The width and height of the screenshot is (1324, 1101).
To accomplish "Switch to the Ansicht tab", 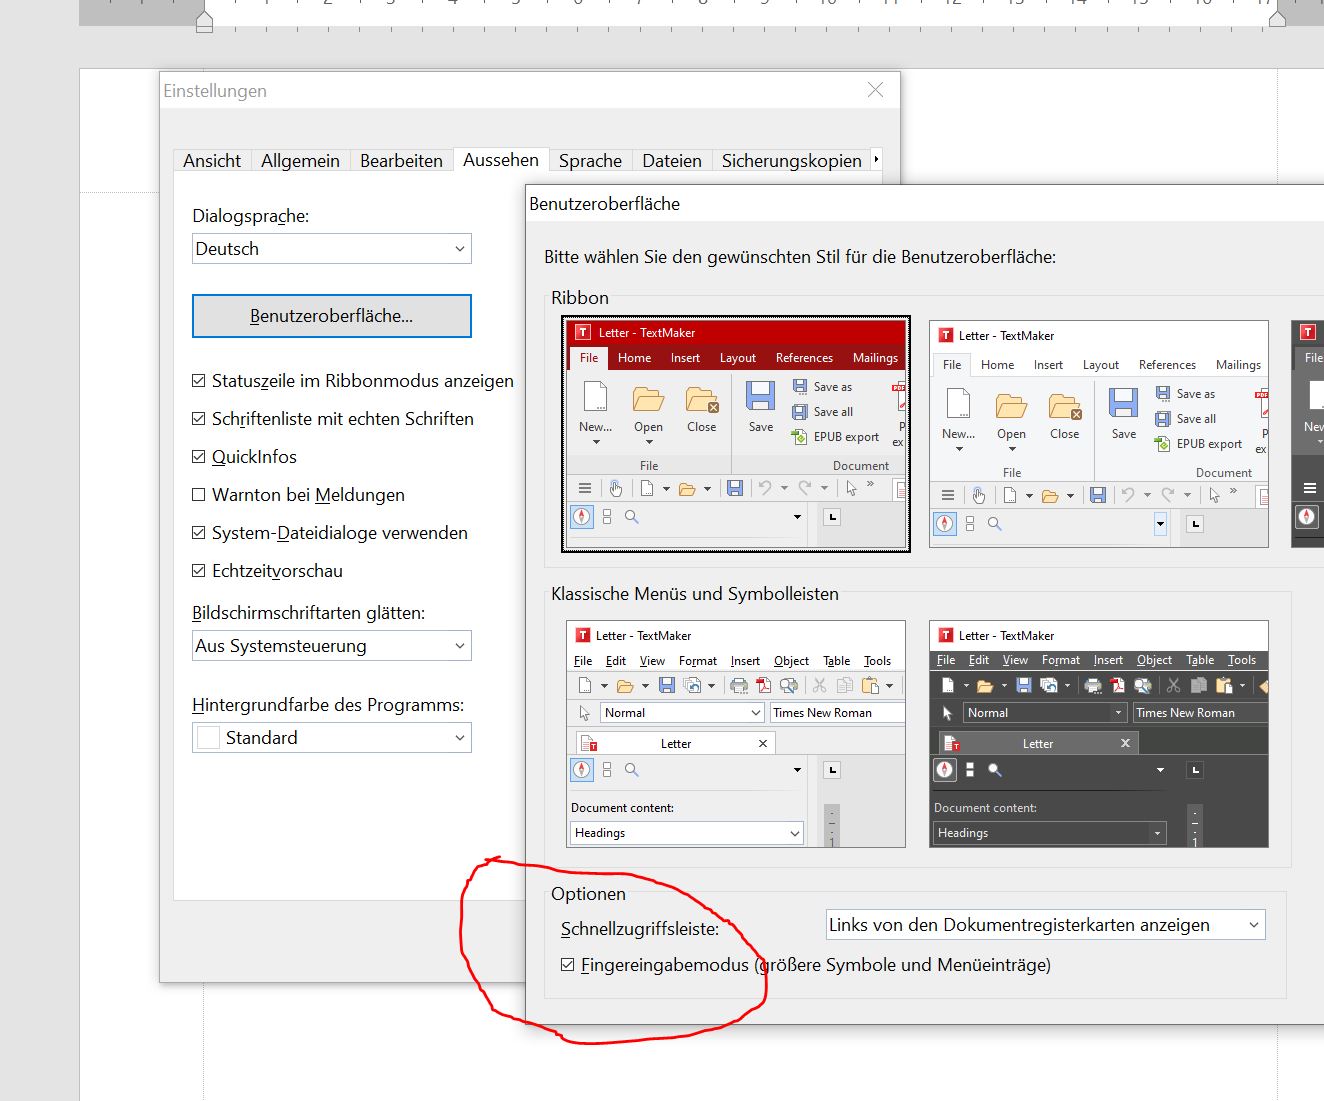I will click(x=212, y=161).
